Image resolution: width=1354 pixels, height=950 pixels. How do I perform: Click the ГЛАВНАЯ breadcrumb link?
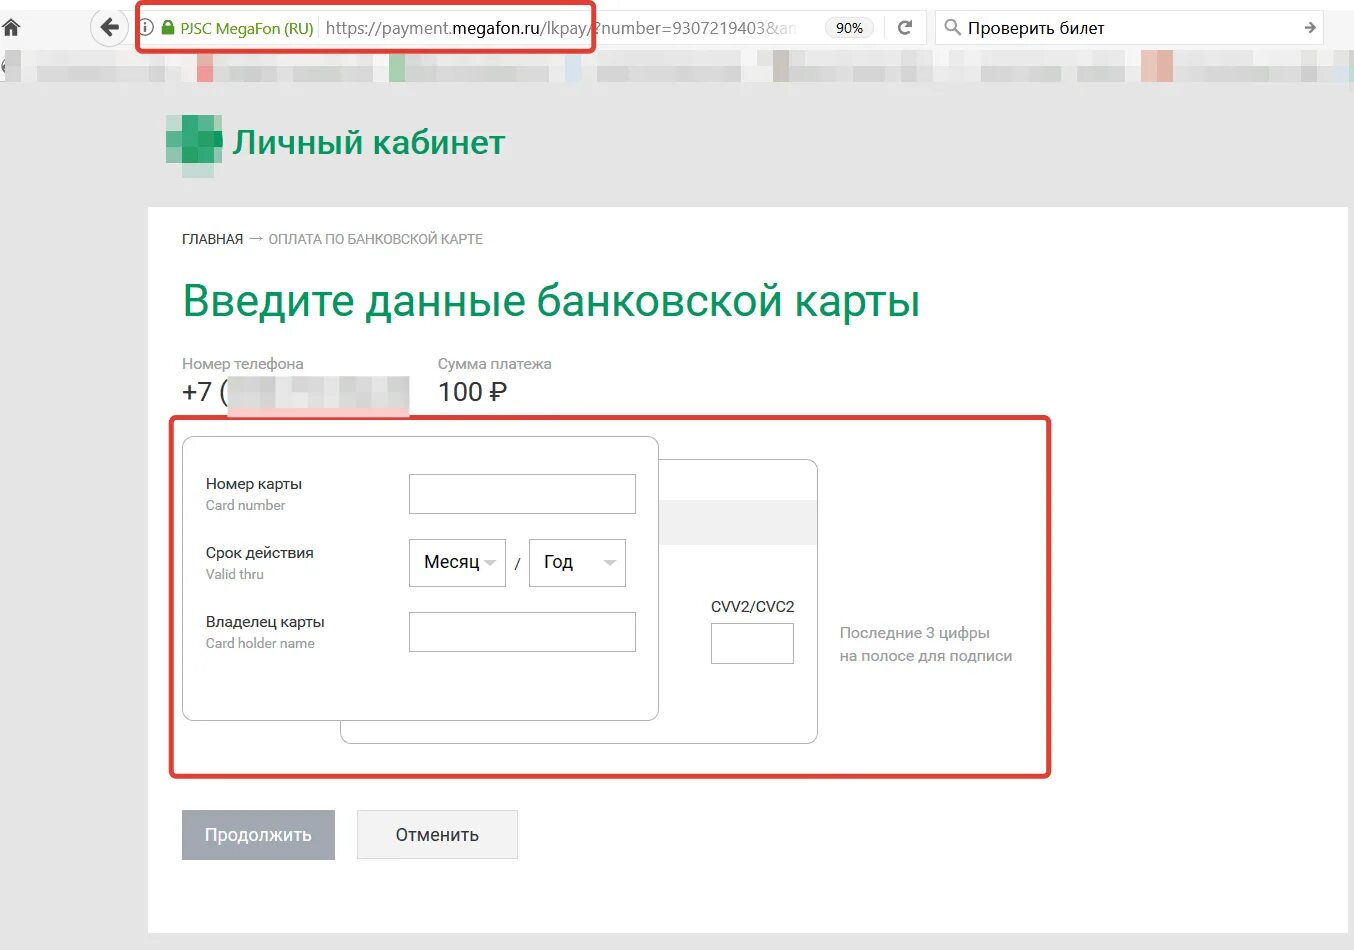coord(212,239)
